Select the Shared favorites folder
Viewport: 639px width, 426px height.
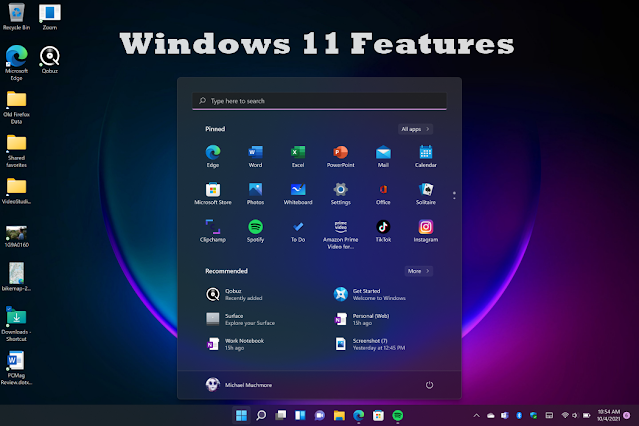point(16,151)
